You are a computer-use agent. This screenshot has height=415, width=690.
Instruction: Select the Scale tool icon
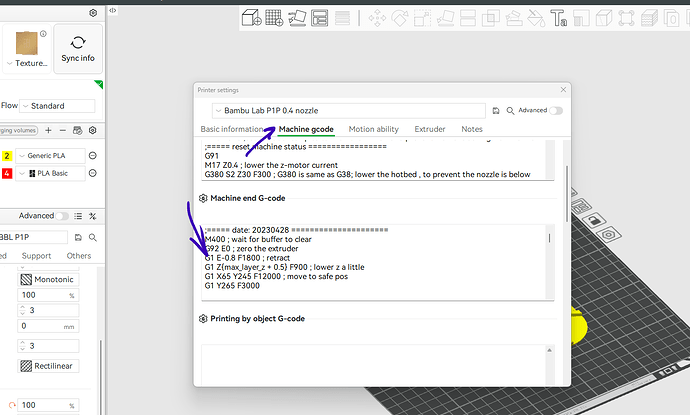[x=422, y=18]
